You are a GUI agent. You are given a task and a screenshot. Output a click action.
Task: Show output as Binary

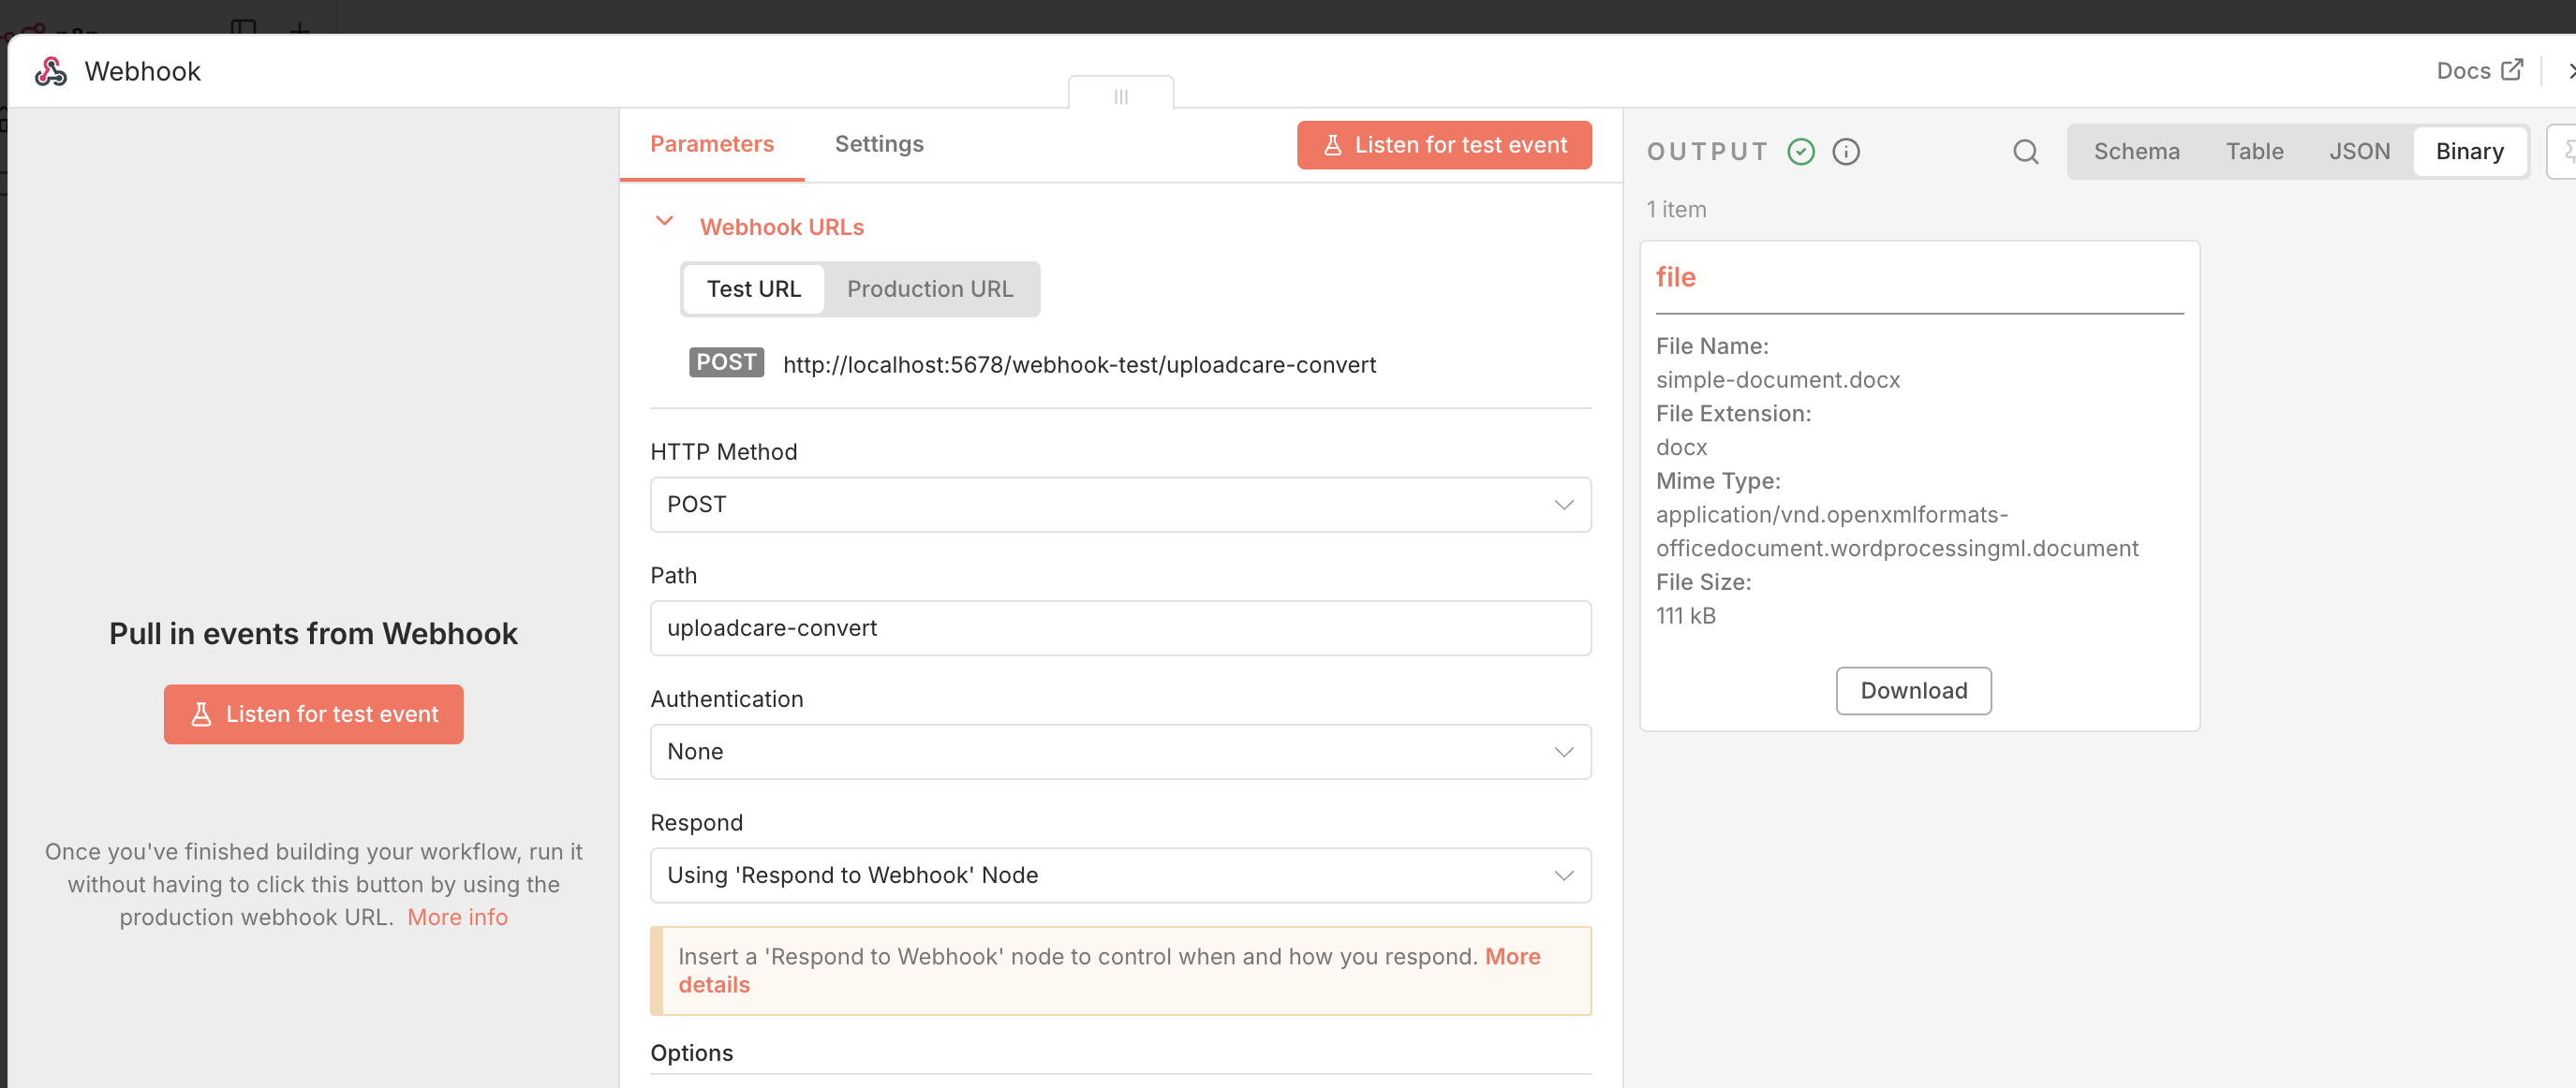[2469, 151]
